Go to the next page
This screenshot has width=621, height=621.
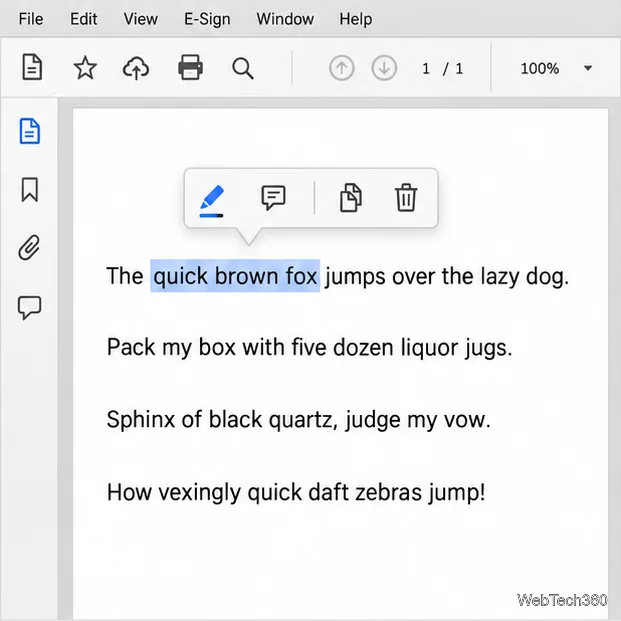point(384,68)
